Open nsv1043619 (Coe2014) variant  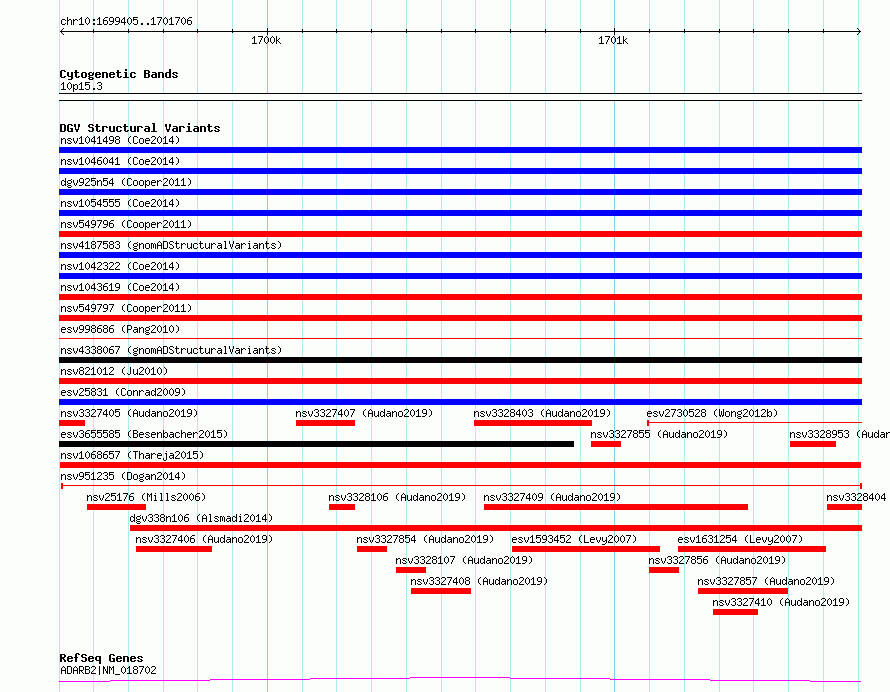(120, 287)
